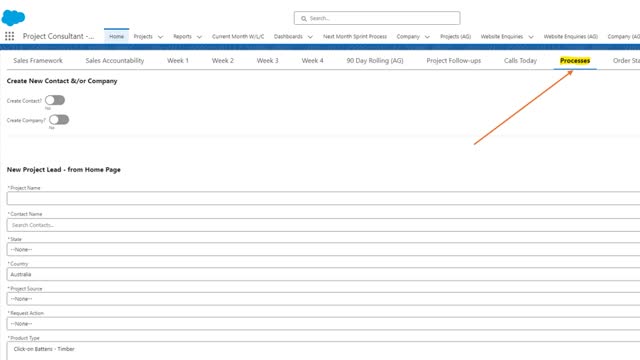Screen dimensions: 640x360
Task: Open the Project Source picklist
Action: [x=323, y=299]
